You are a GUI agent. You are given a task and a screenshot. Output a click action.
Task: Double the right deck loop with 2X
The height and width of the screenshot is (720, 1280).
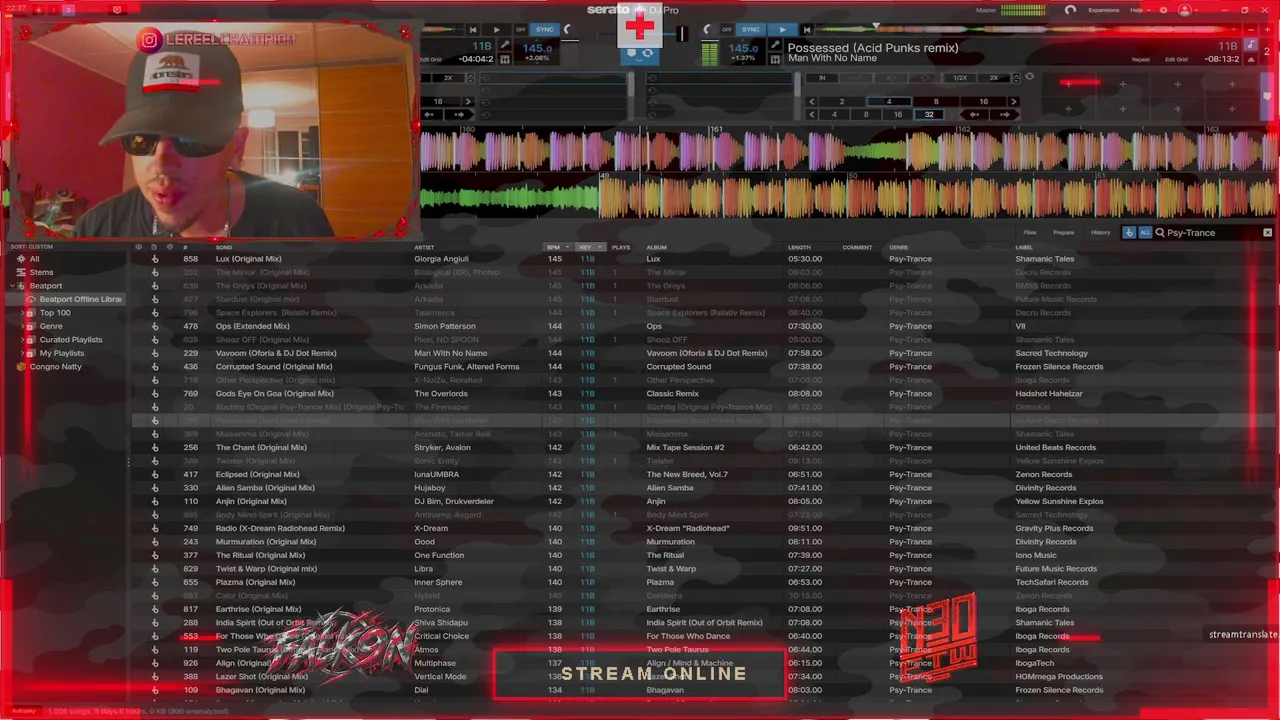click(x=994, y=77)
